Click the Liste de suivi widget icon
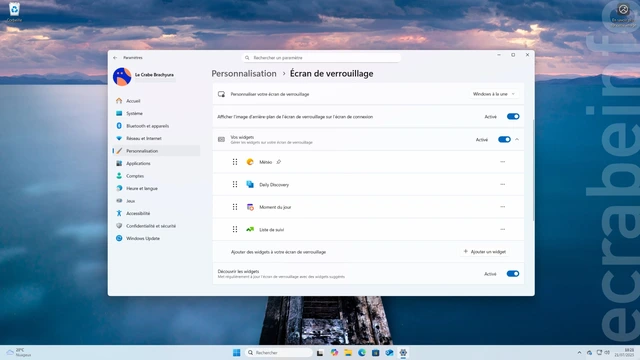The image size is (640, 360). pos(250,229)
